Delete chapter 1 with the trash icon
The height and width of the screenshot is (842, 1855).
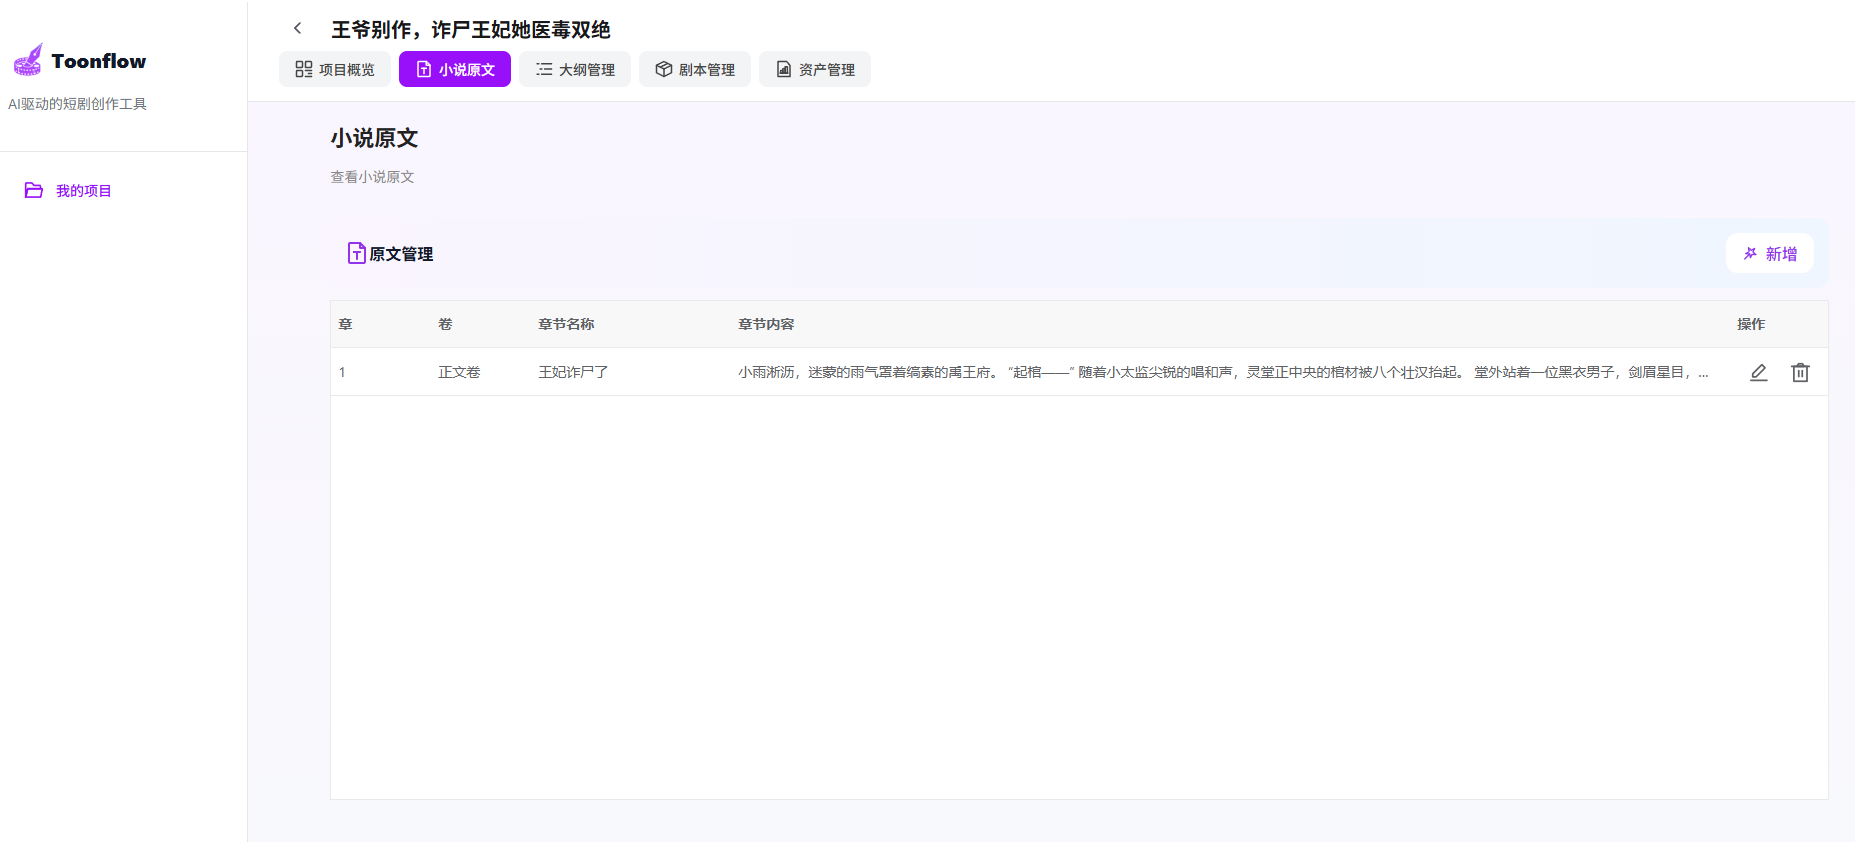tap(1800, 372)
